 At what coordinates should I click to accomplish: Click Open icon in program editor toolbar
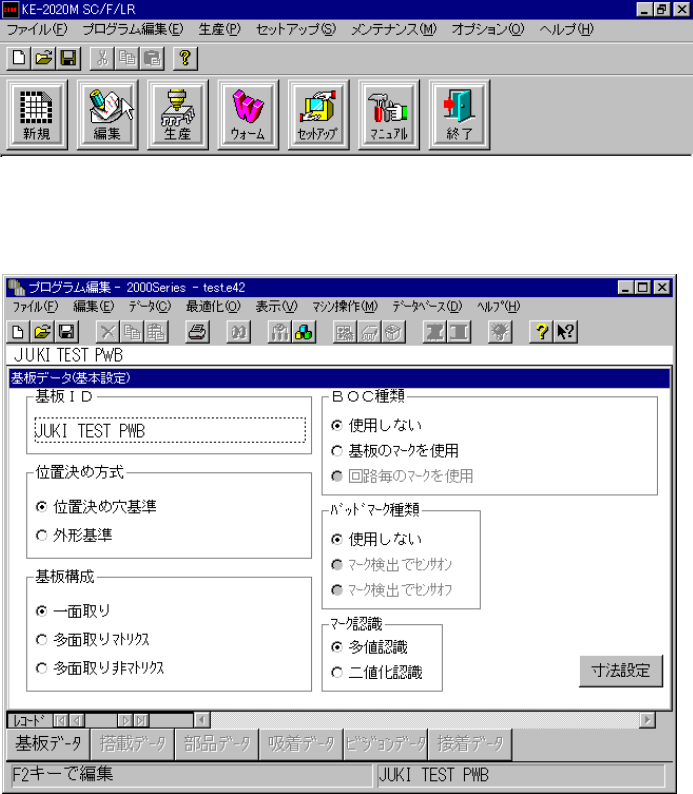click(43, 332)
